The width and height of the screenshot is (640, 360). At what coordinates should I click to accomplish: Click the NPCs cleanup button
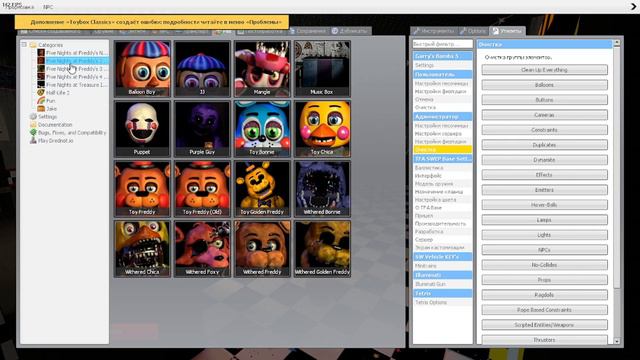(544, 250)
